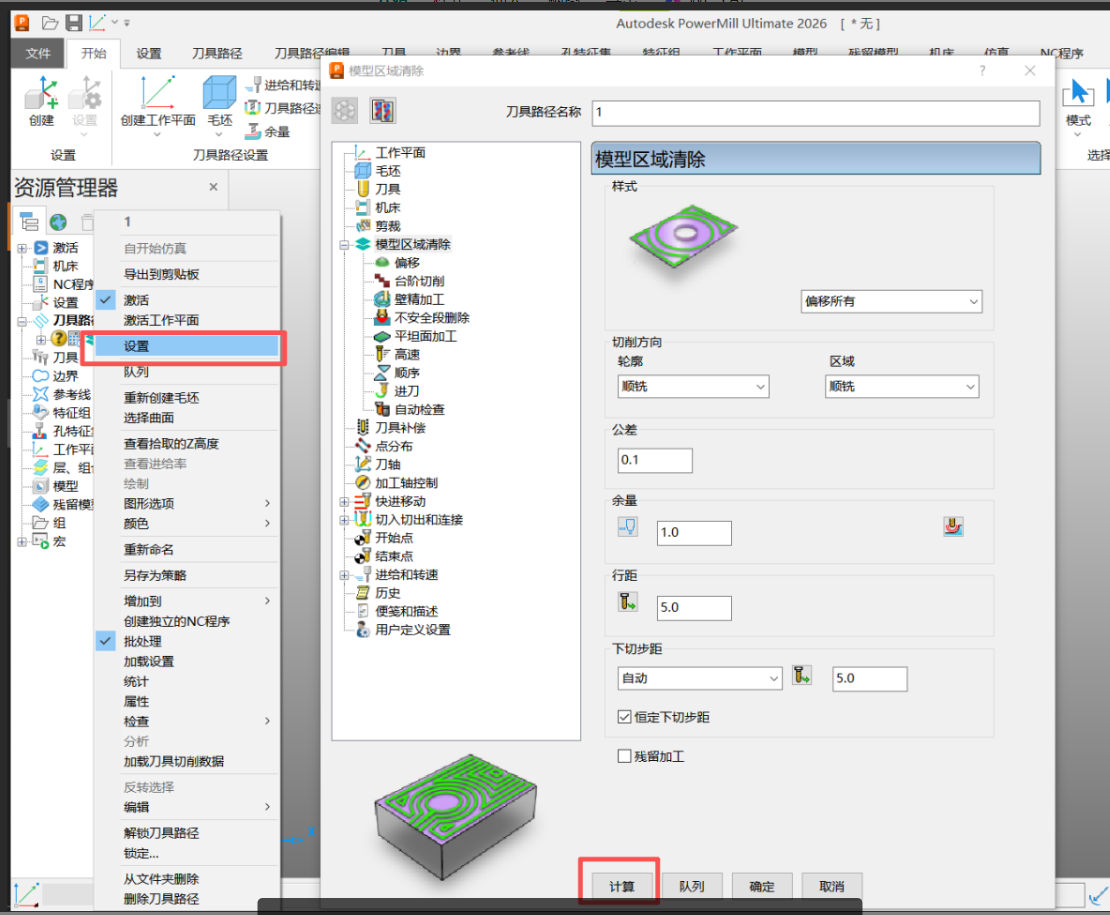Click the open project folder icon

click(50, 23)
